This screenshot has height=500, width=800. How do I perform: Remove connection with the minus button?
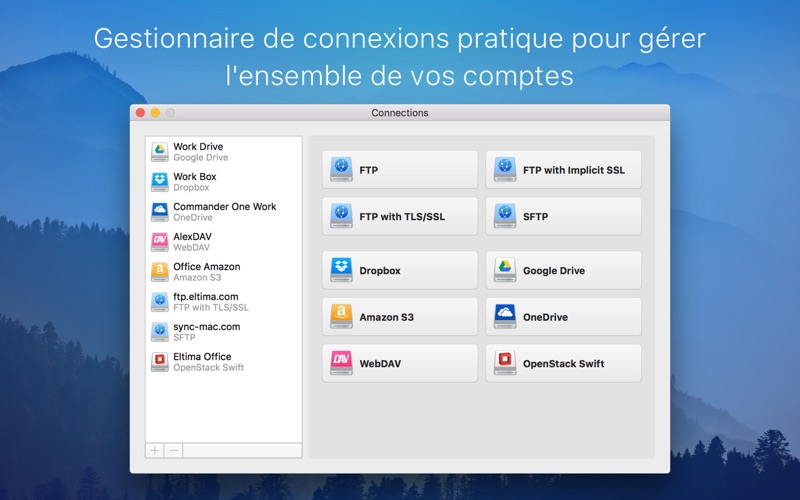click(173, 451)
